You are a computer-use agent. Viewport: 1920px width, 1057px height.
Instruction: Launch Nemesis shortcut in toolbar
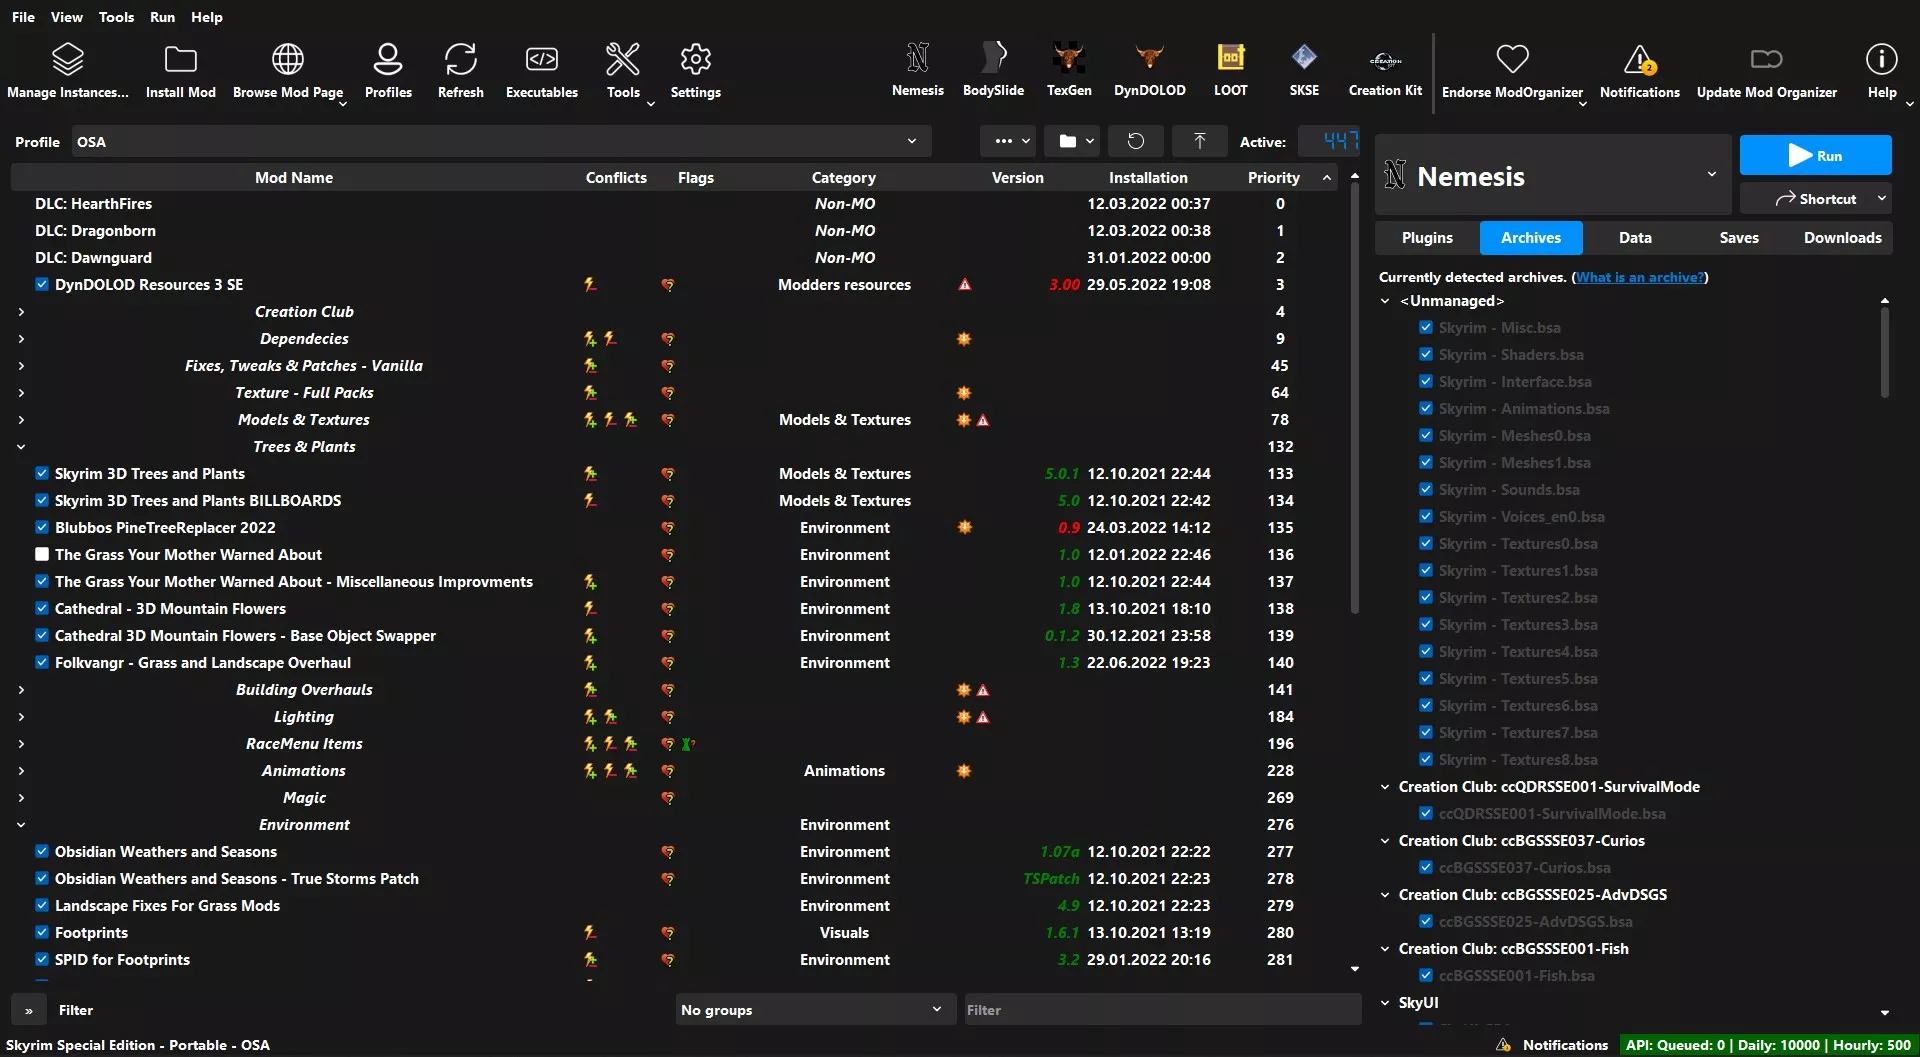point(917,69)
